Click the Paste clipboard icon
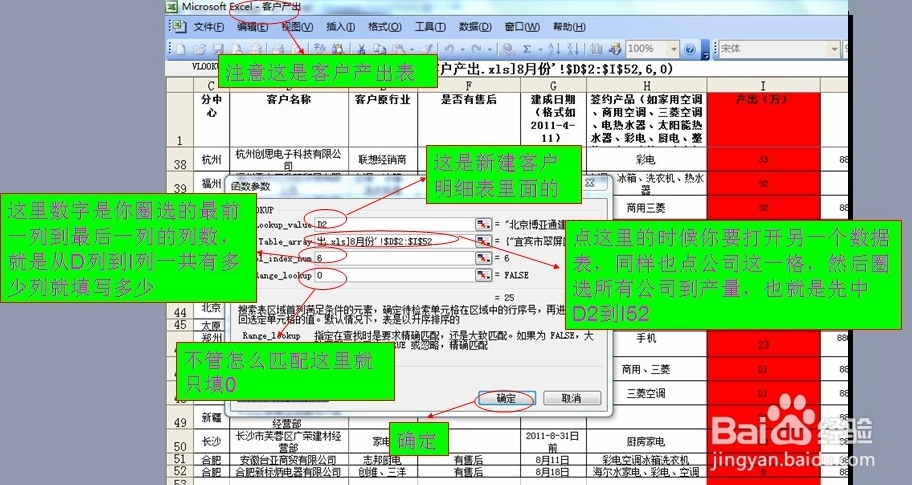 [x=398, y=49]
